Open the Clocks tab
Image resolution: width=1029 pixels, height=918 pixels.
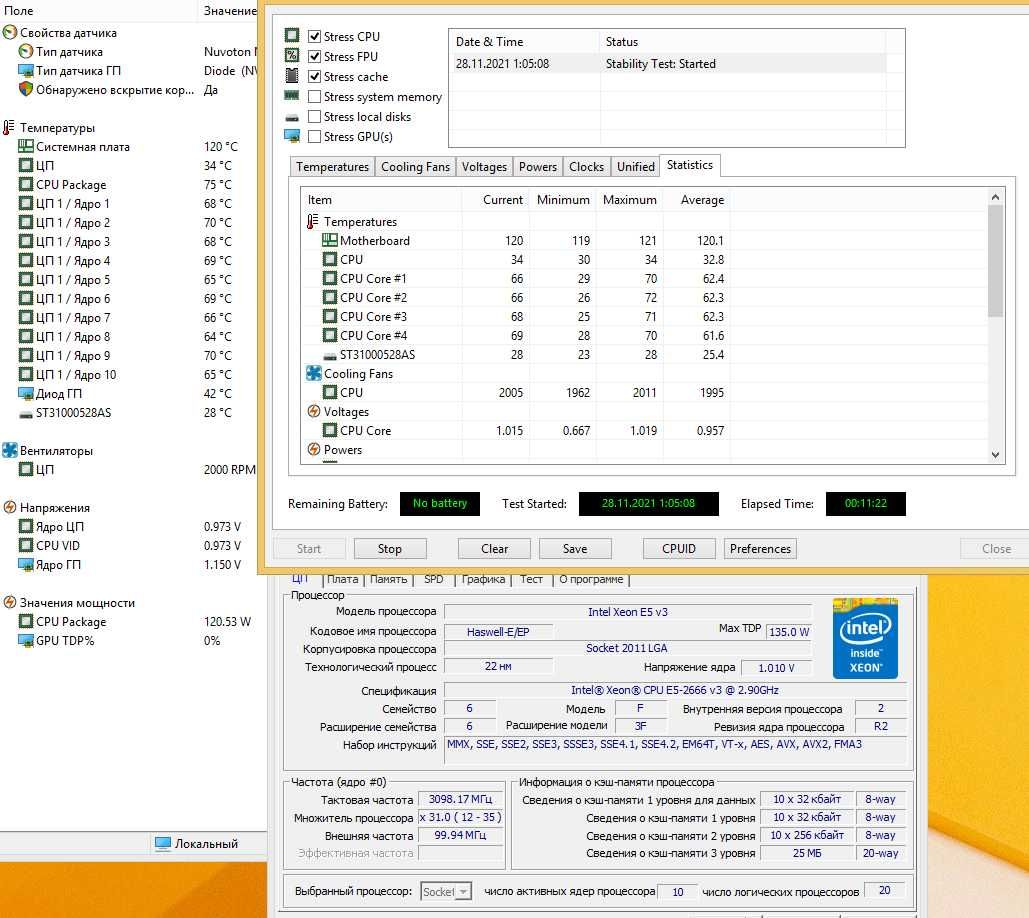[x=586, y=167]
